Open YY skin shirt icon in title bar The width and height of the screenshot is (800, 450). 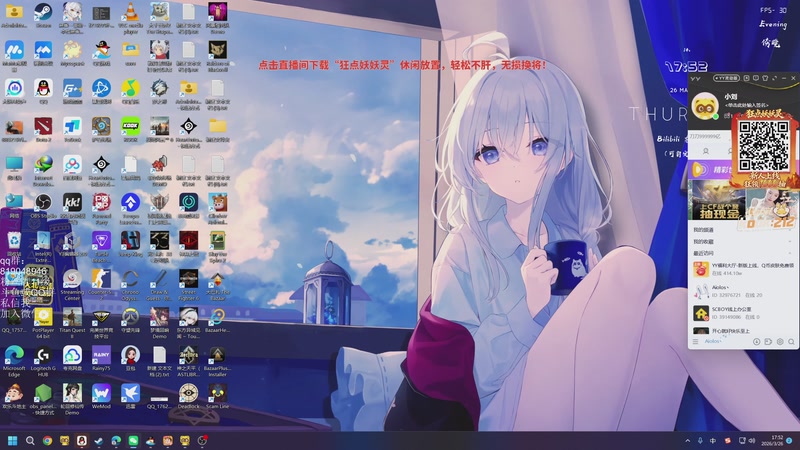[765, 78]
